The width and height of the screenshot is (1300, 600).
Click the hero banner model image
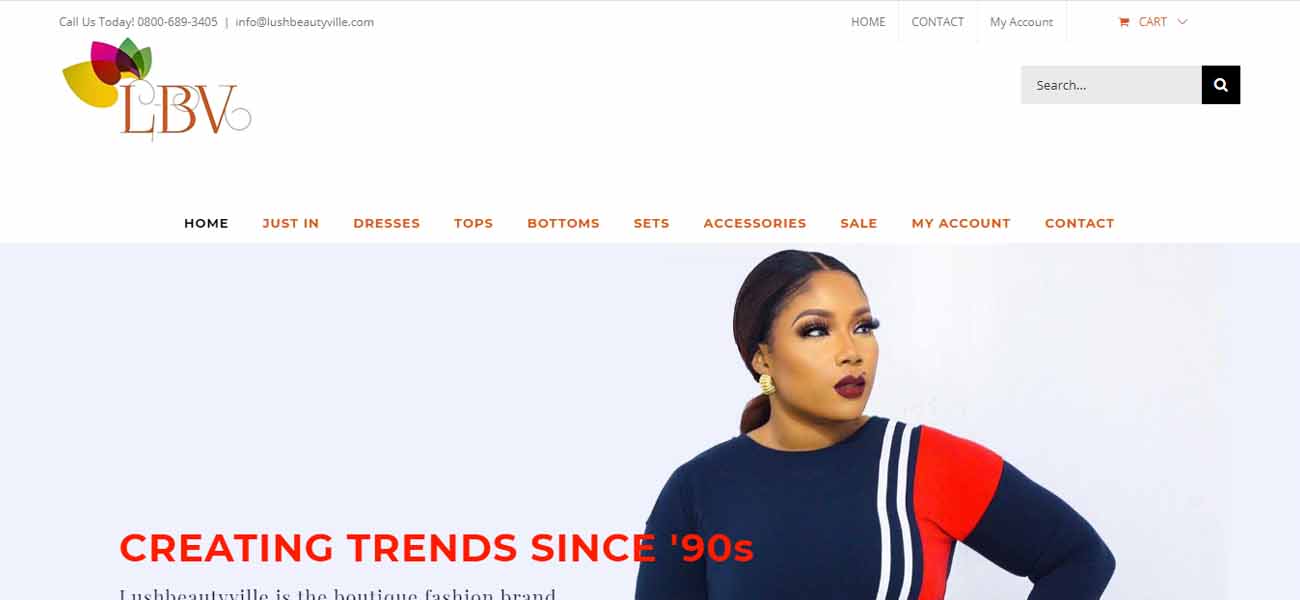coord(875,422)
